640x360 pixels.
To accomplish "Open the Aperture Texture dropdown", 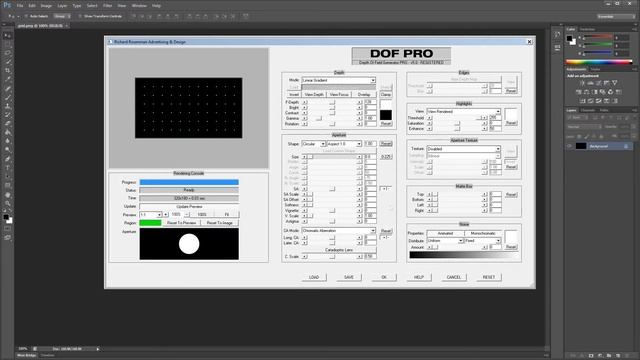I will pyautogui.click(x=464, y=149).
